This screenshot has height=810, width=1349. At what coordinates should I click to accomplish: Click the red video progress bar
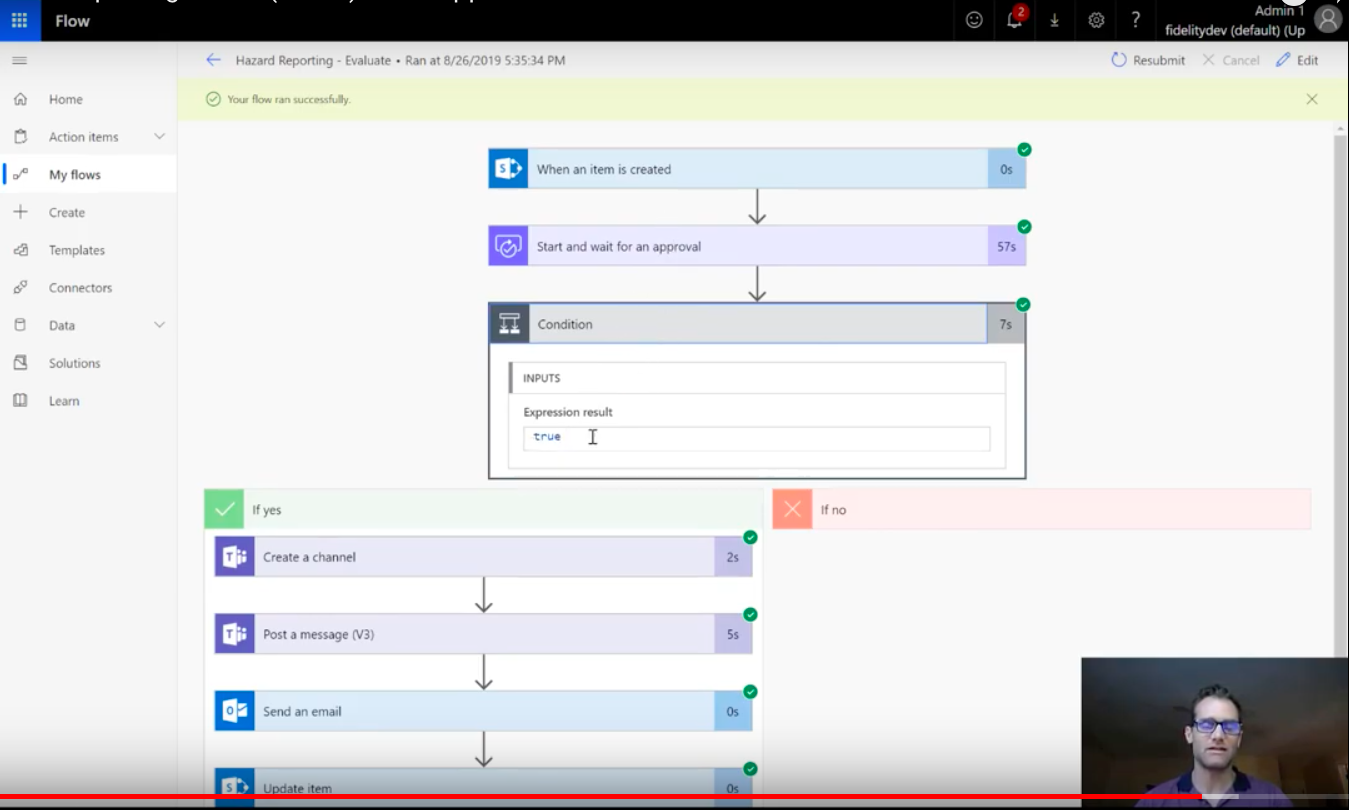[x=600, y=797]
